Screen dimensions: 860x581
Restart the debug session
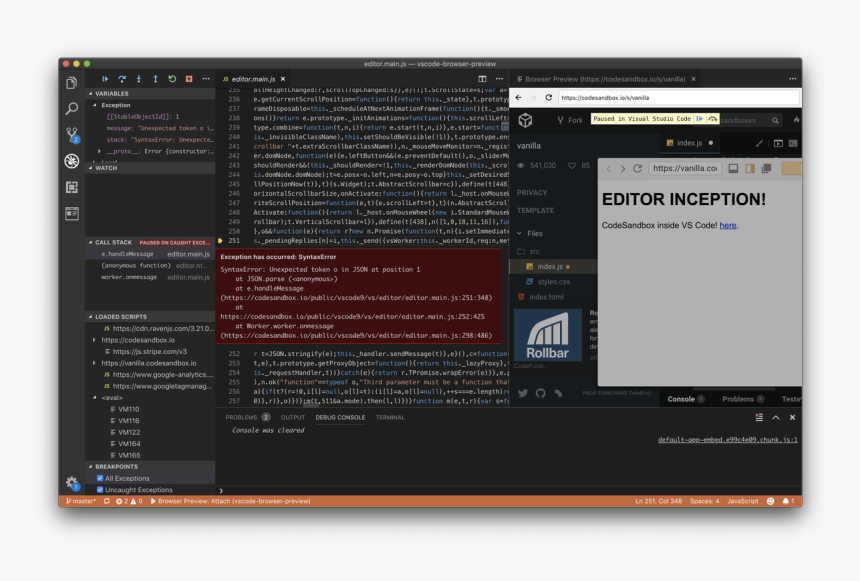[x=172, y=79]
